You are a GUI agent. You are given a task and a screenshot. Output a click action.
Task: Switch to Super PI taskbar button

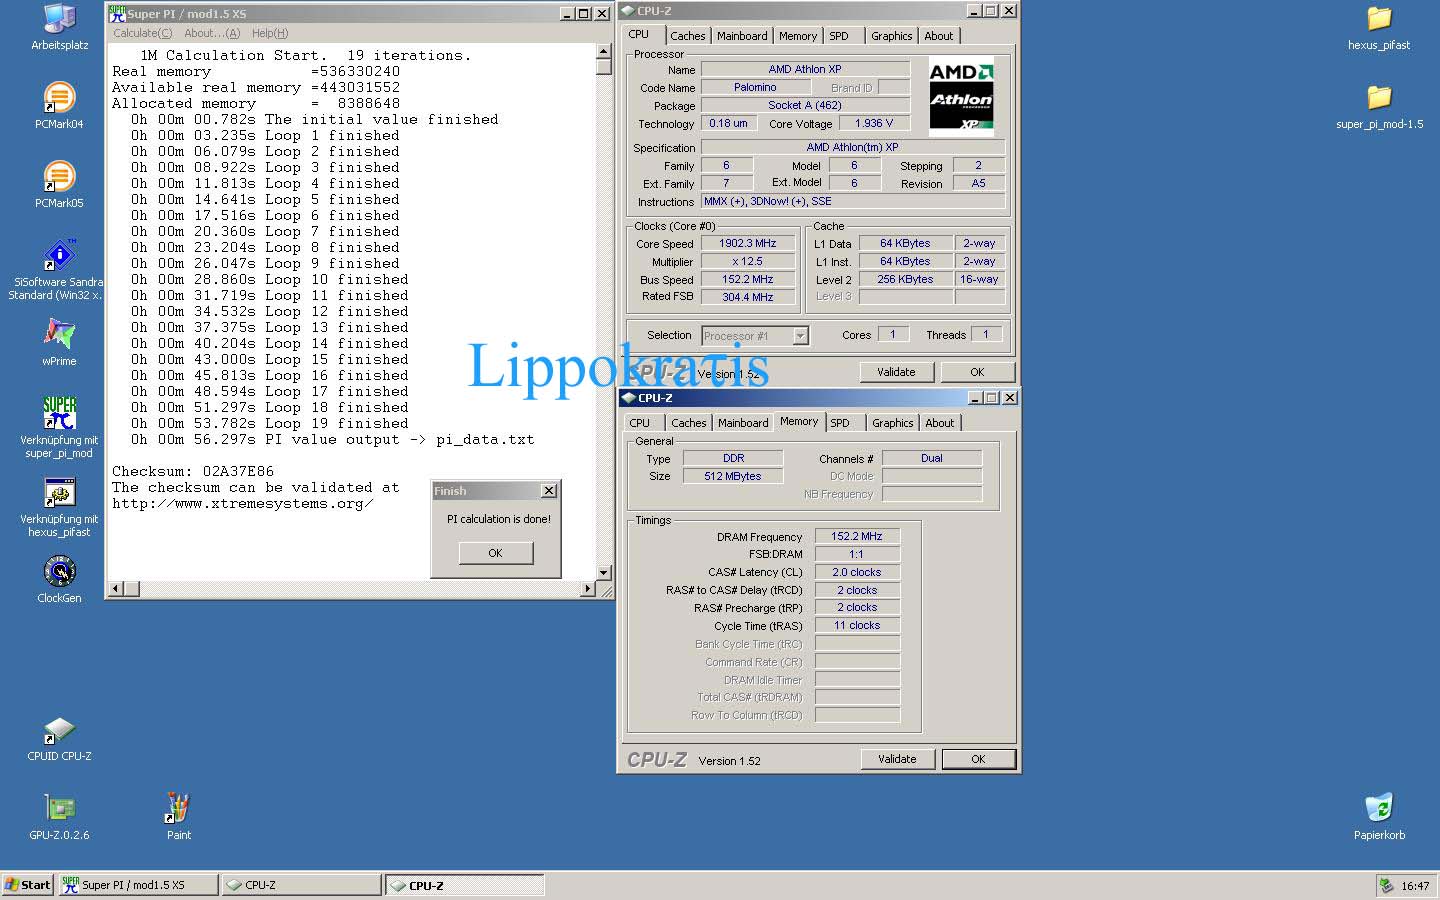(138, 885)
